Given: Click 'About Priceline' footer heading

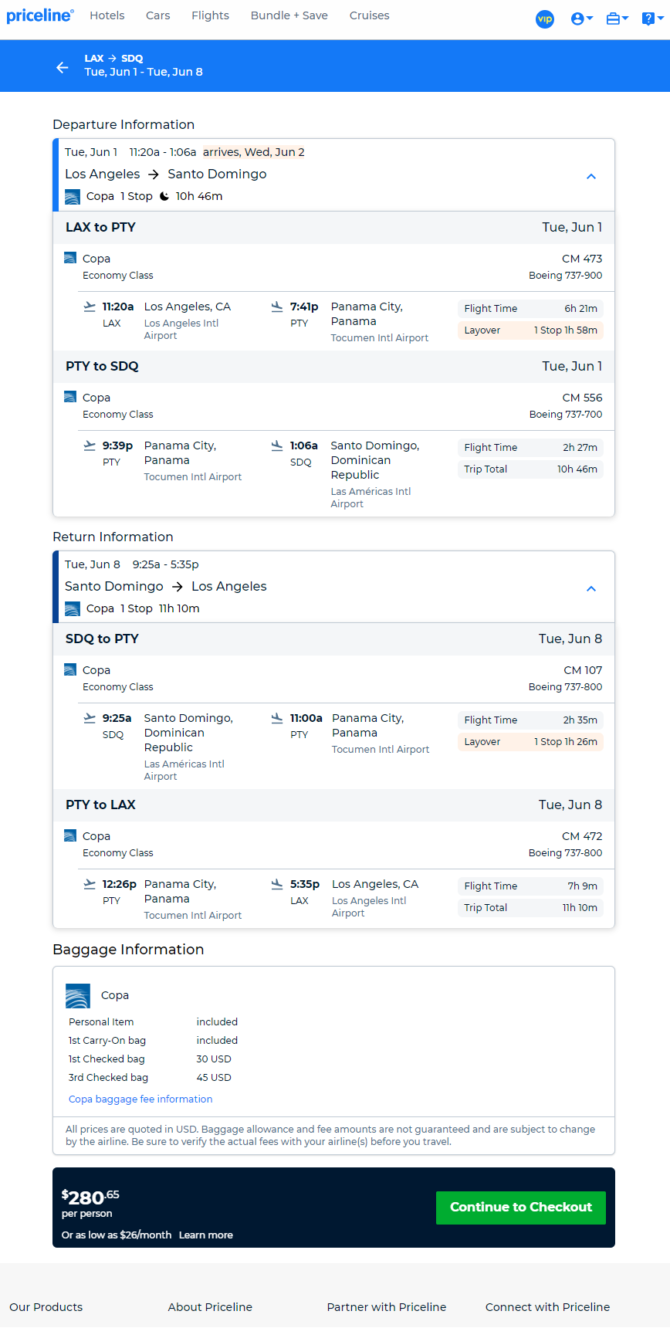Looking at the screenshot, I should 210,1307.
